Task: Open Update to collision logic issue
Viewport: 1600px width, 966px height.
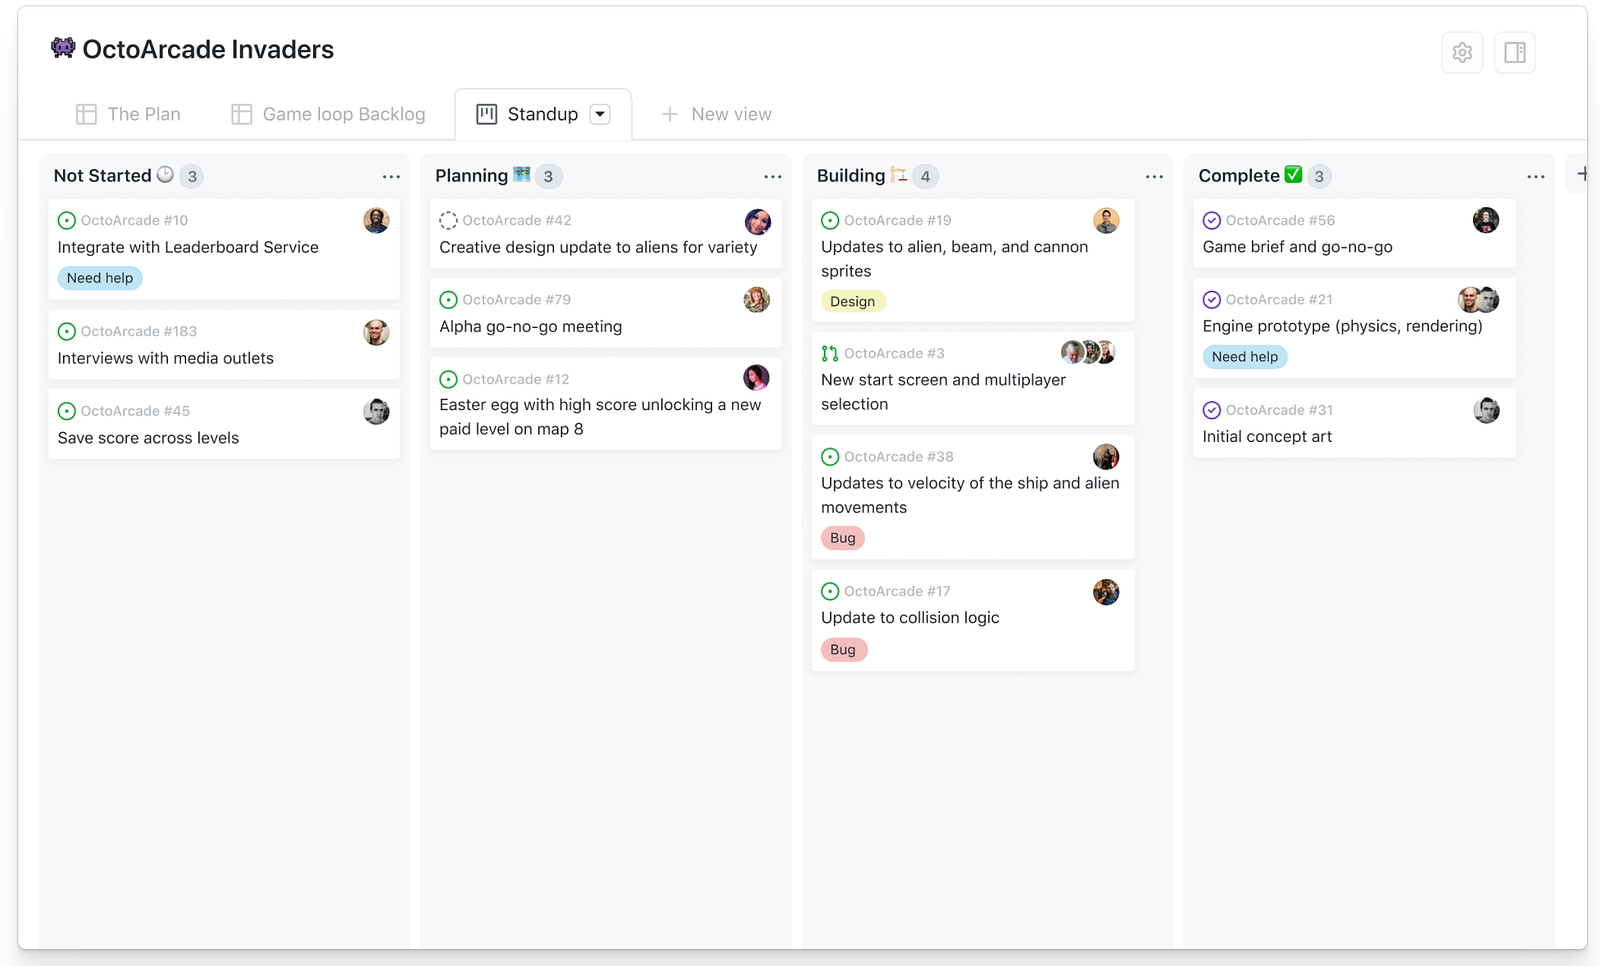Action: pos(910,618)
